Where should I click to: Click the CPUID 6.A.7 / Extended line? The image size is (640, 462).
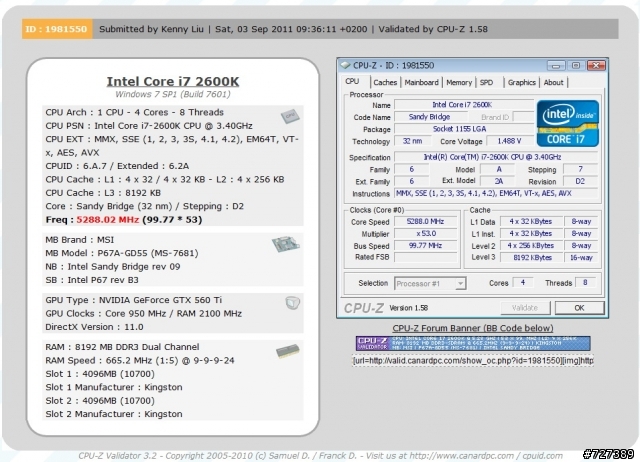coord(117,166)
